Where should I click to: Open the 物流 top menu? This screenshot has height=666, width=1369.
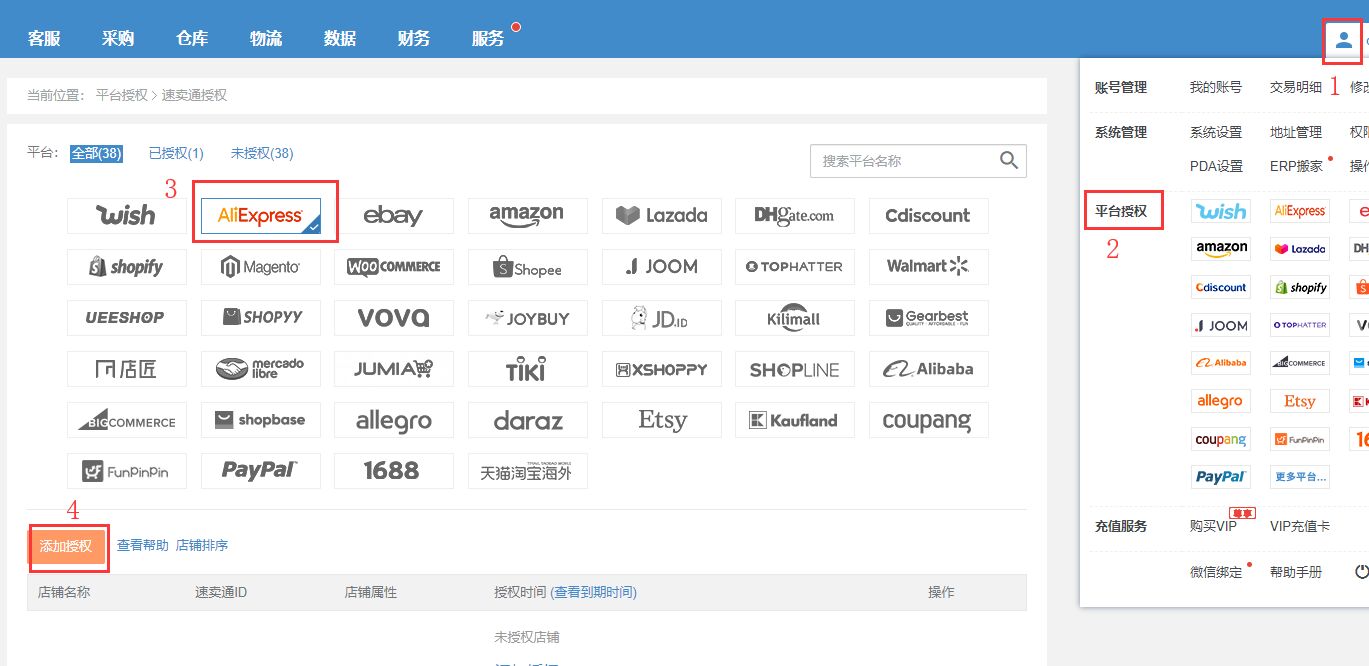(x=266, y=38)
